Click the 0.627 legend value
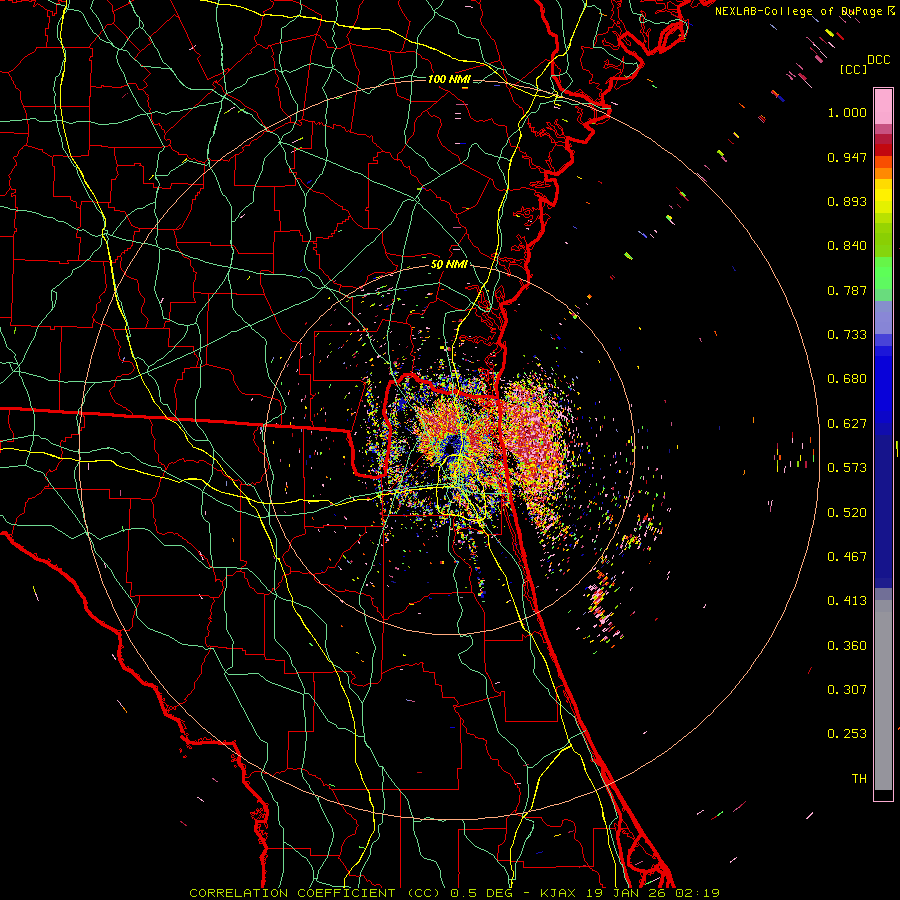The image size is (900, 900). 847,424
